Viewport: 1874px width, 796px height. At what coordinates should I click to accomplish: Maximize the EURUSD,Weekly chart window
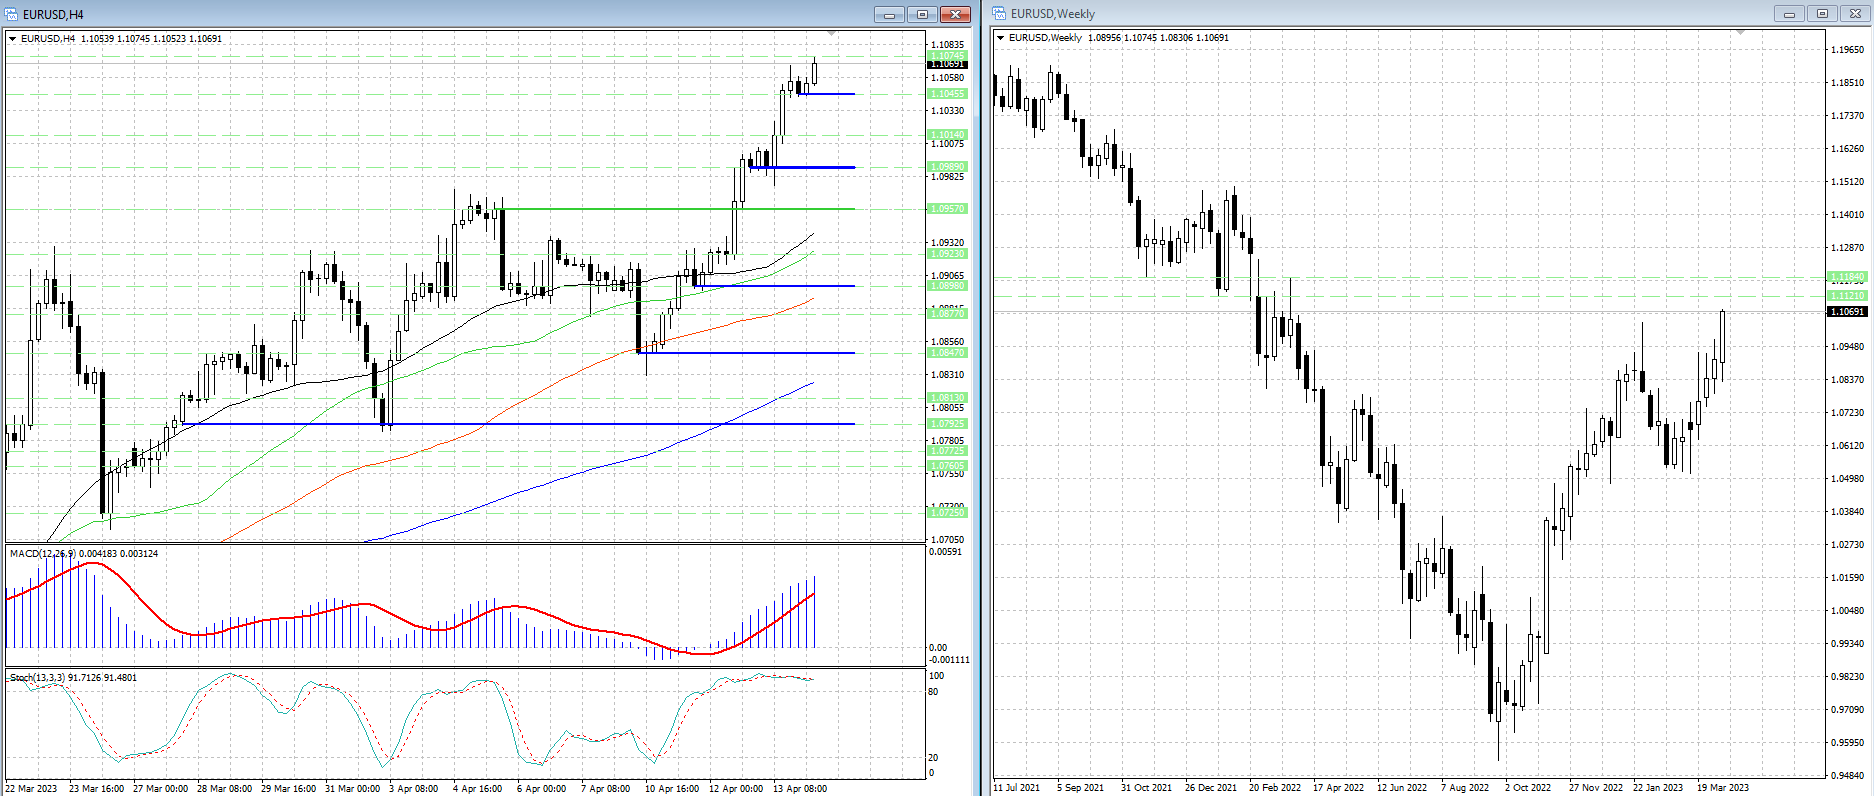coord(1822,14)
